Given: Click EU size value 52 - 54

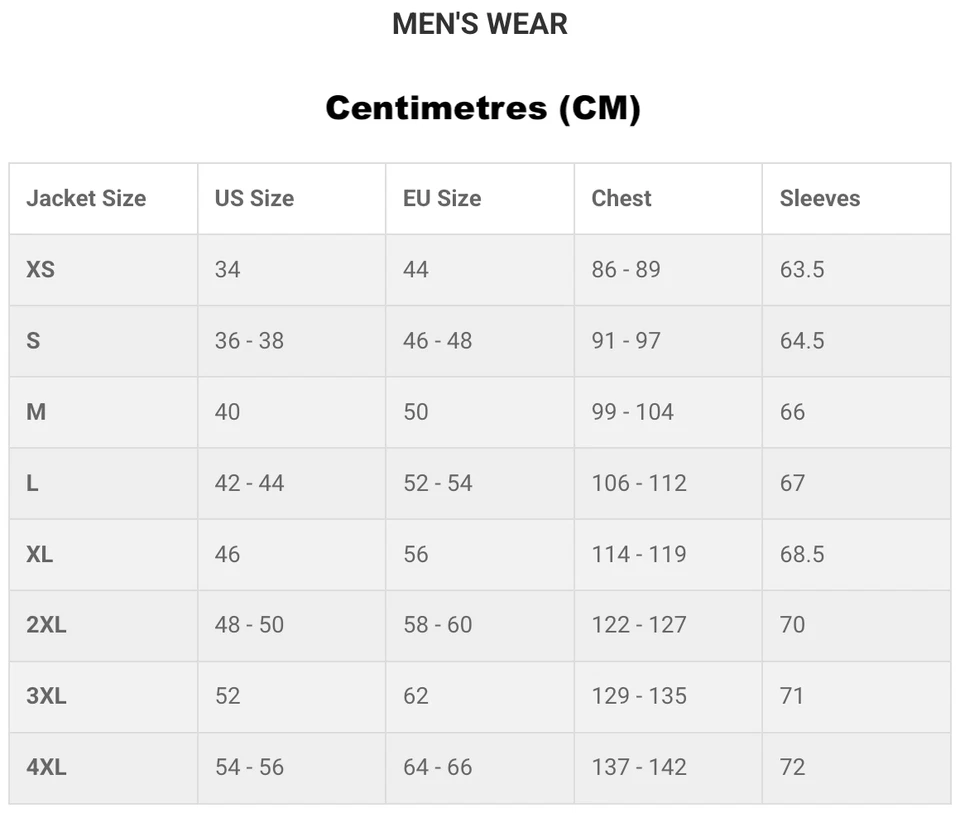Looking at the screenshot, I should [x=438, y=484].
